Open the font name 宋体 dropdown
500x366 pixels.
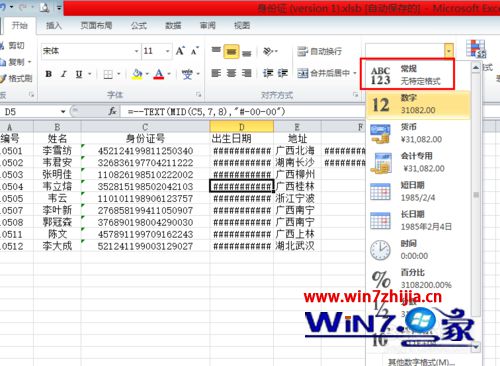pyautogui.click(x=136, y=51)
